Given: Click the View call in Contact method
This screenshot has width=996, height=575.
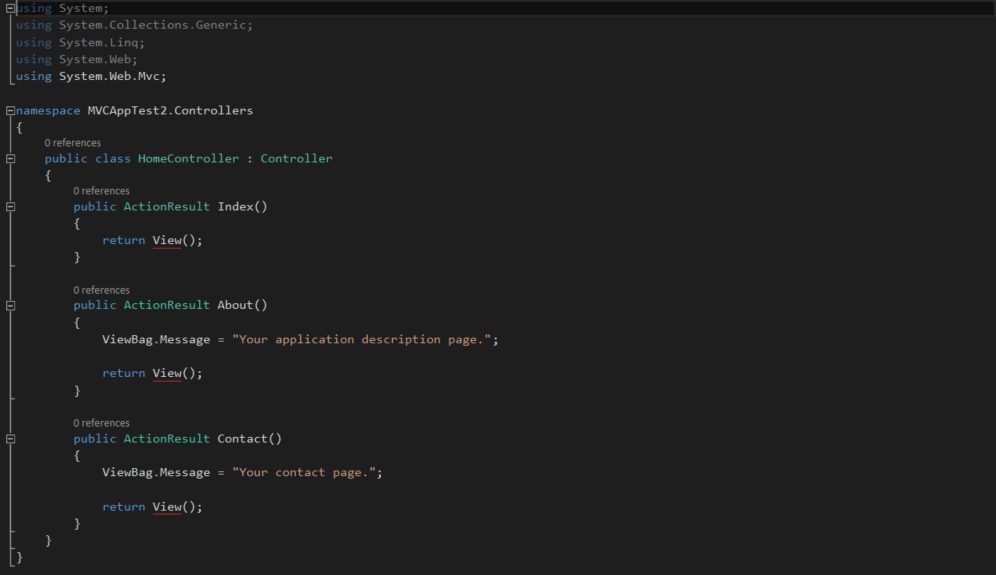Looking at the screenshot, I should pos(167,506).
